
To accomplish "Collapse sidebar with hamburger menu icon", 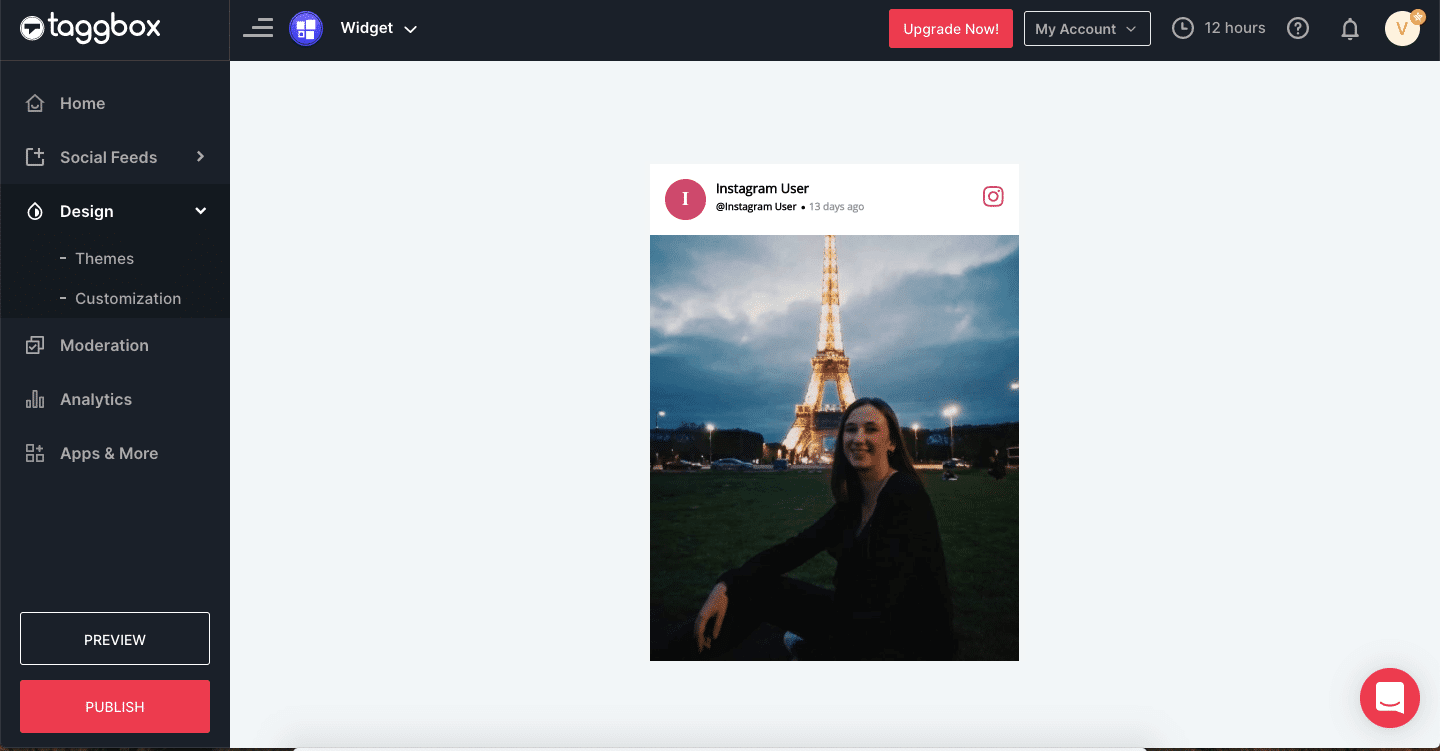I will click(258, 28).
